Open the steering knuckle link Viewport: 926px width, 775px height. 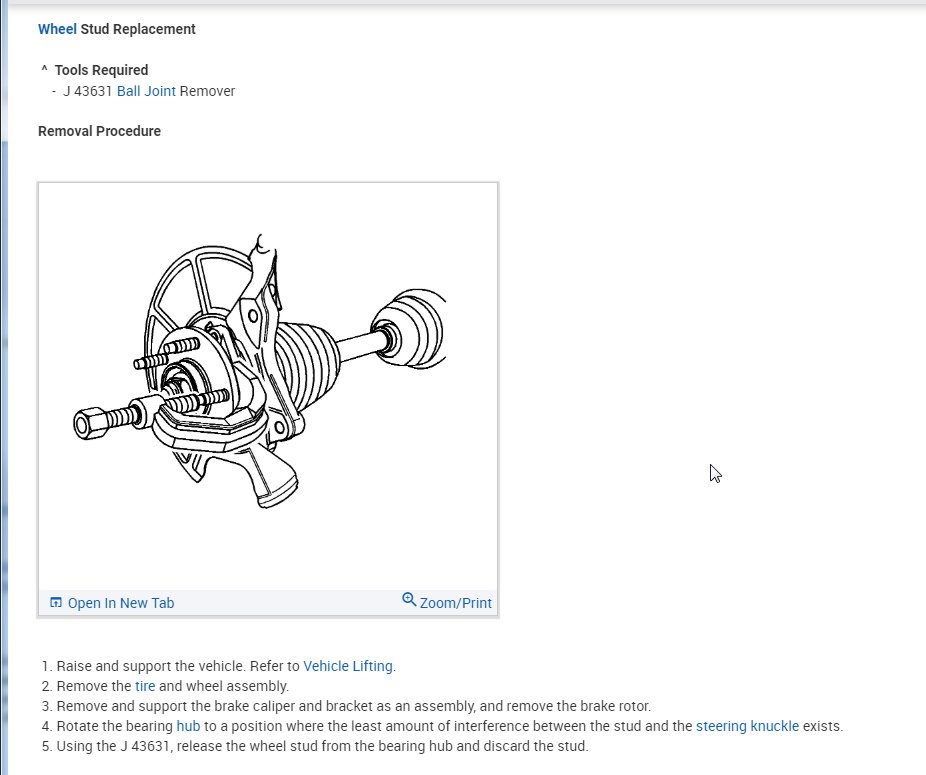(747, 726)
